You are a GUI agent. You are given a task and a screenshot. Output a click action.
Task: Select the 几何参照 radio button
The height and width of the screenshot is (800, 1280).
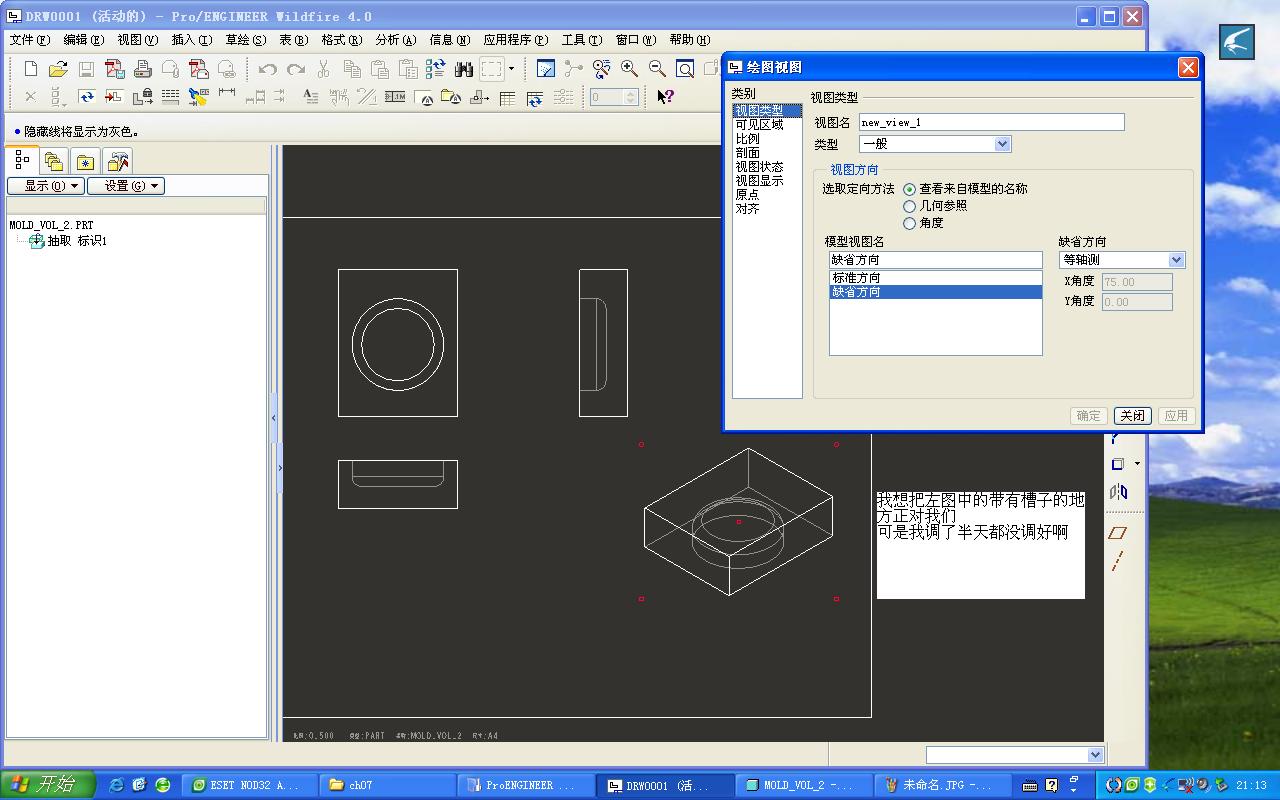tap(909, 206)
